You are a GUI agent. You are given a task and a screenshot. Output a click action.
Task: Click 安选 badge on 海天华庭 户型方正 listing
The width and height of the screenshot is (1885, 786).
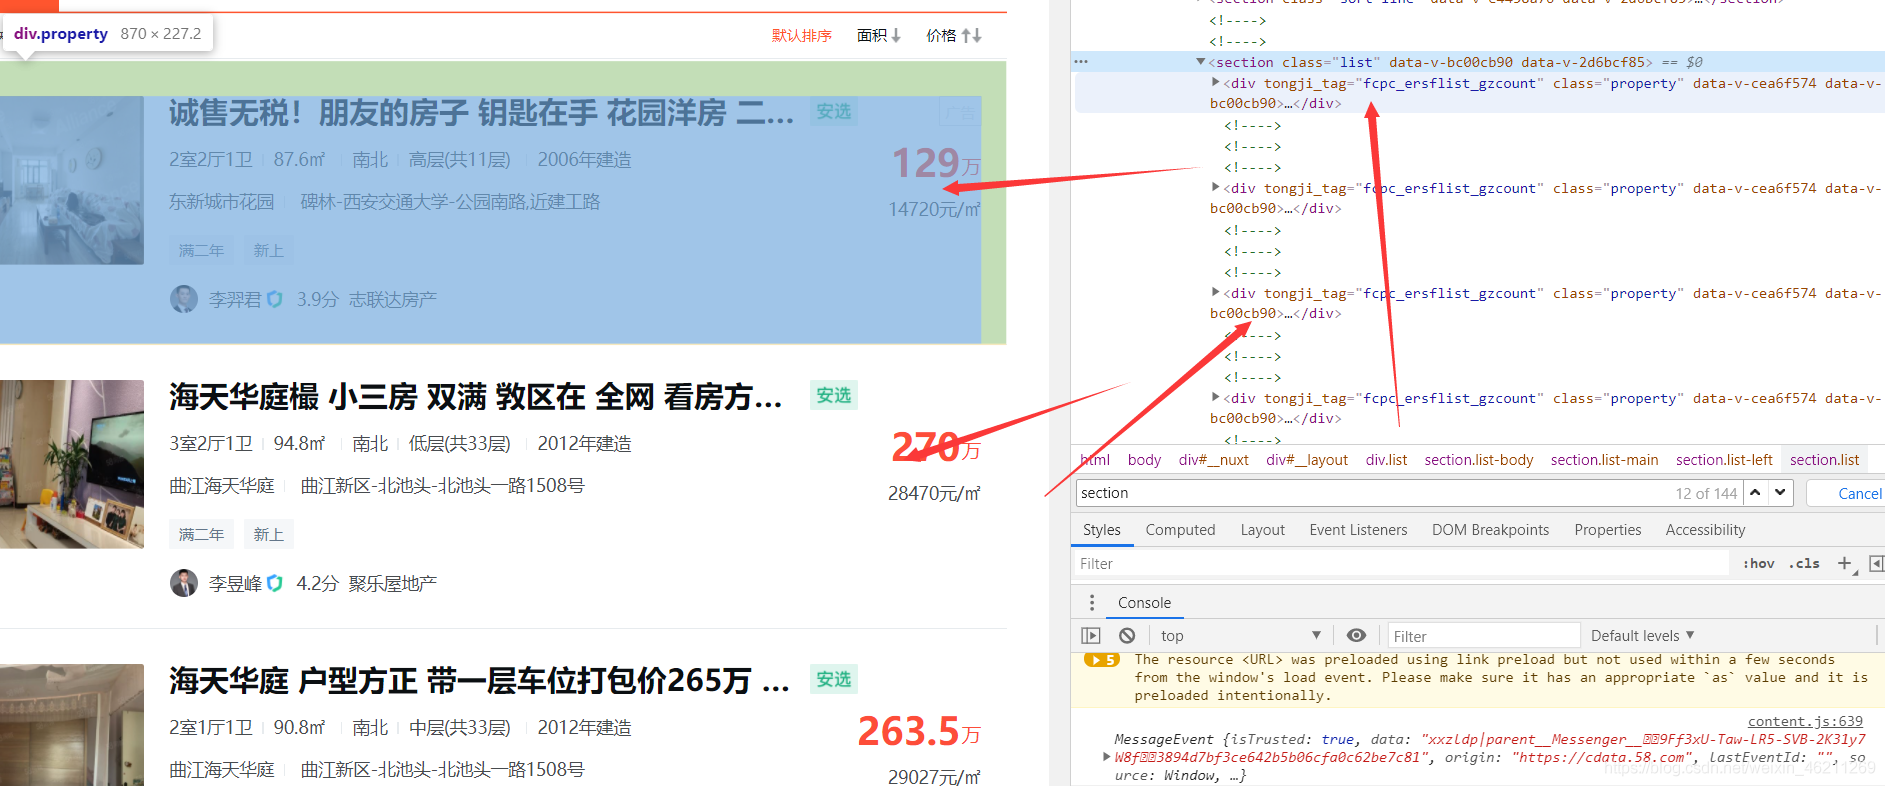pos(834,679)
